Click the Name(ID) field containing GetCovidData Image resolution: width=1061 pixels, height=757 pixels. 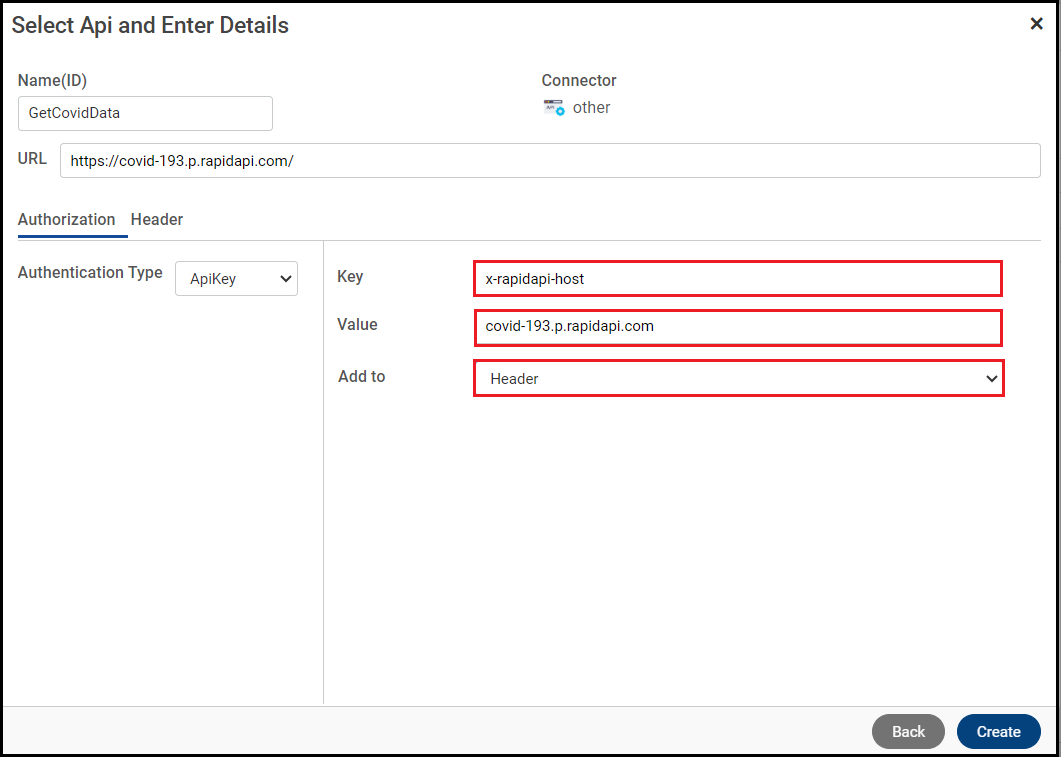pyautogui.click(x=145, y=113)
